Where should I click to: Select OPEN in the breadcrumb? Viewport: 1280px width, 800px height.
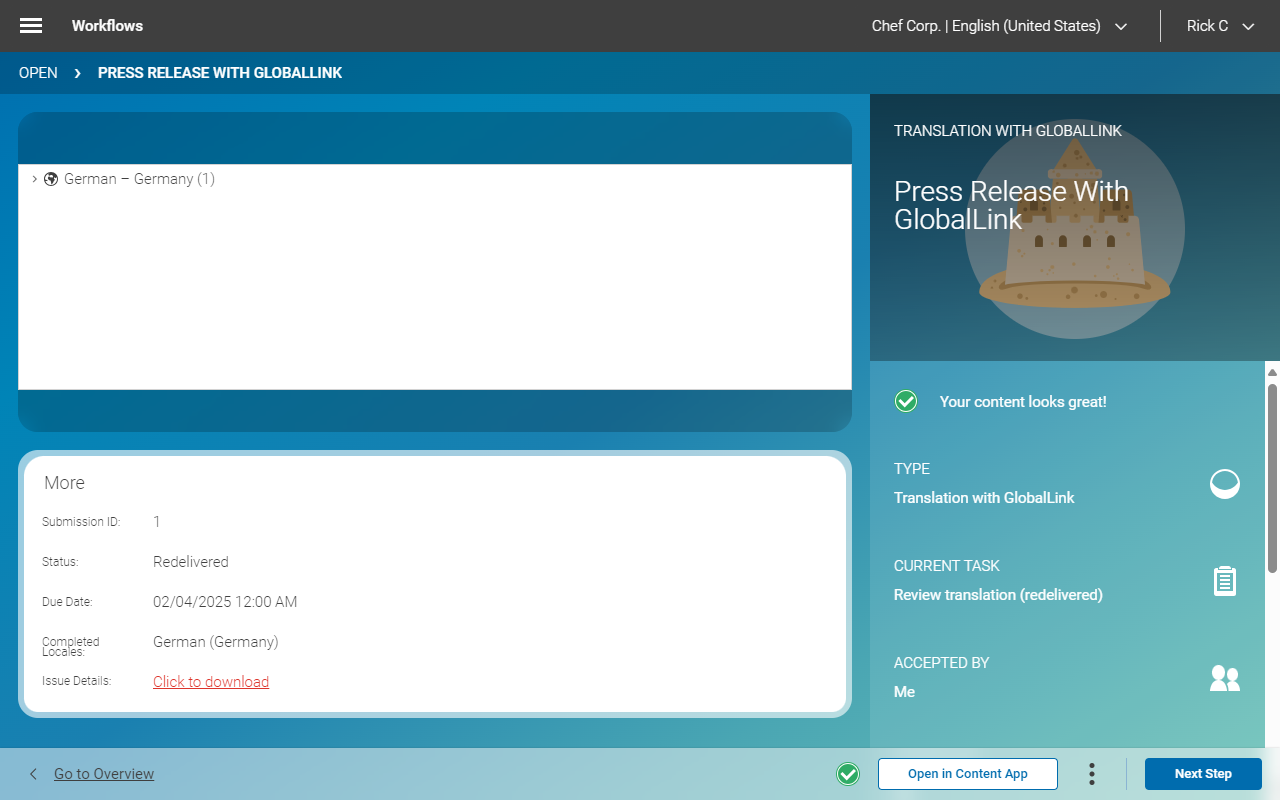[x=38, y=72]
